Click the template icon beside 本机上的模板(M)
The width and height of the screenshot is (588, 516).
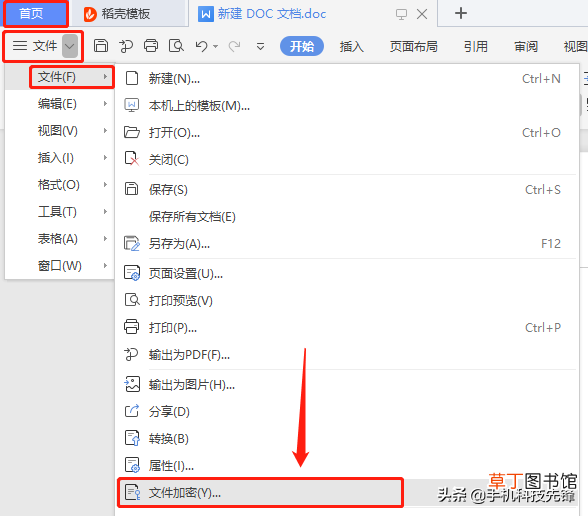pyautogui.click(x=132, y=105)
